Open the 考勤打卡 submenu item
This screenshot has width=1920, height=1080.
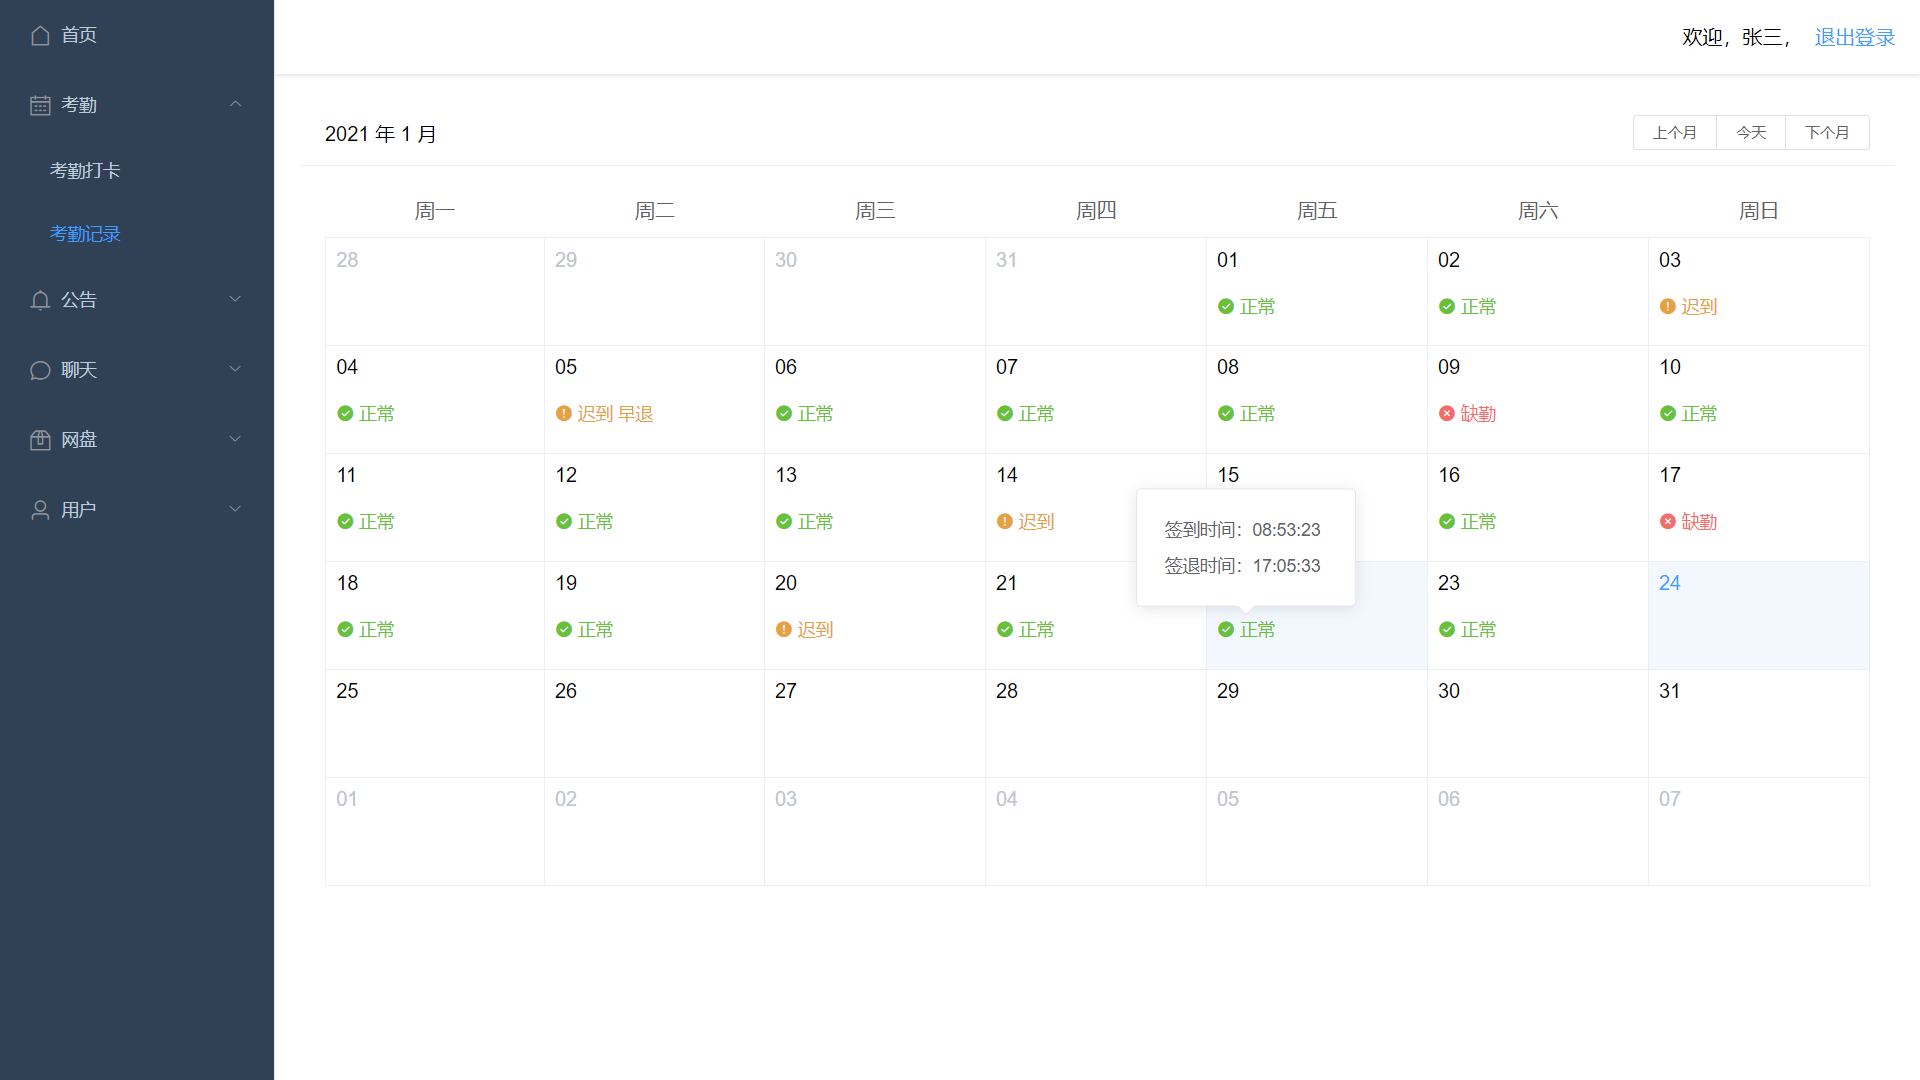click(x=85, y=171)
